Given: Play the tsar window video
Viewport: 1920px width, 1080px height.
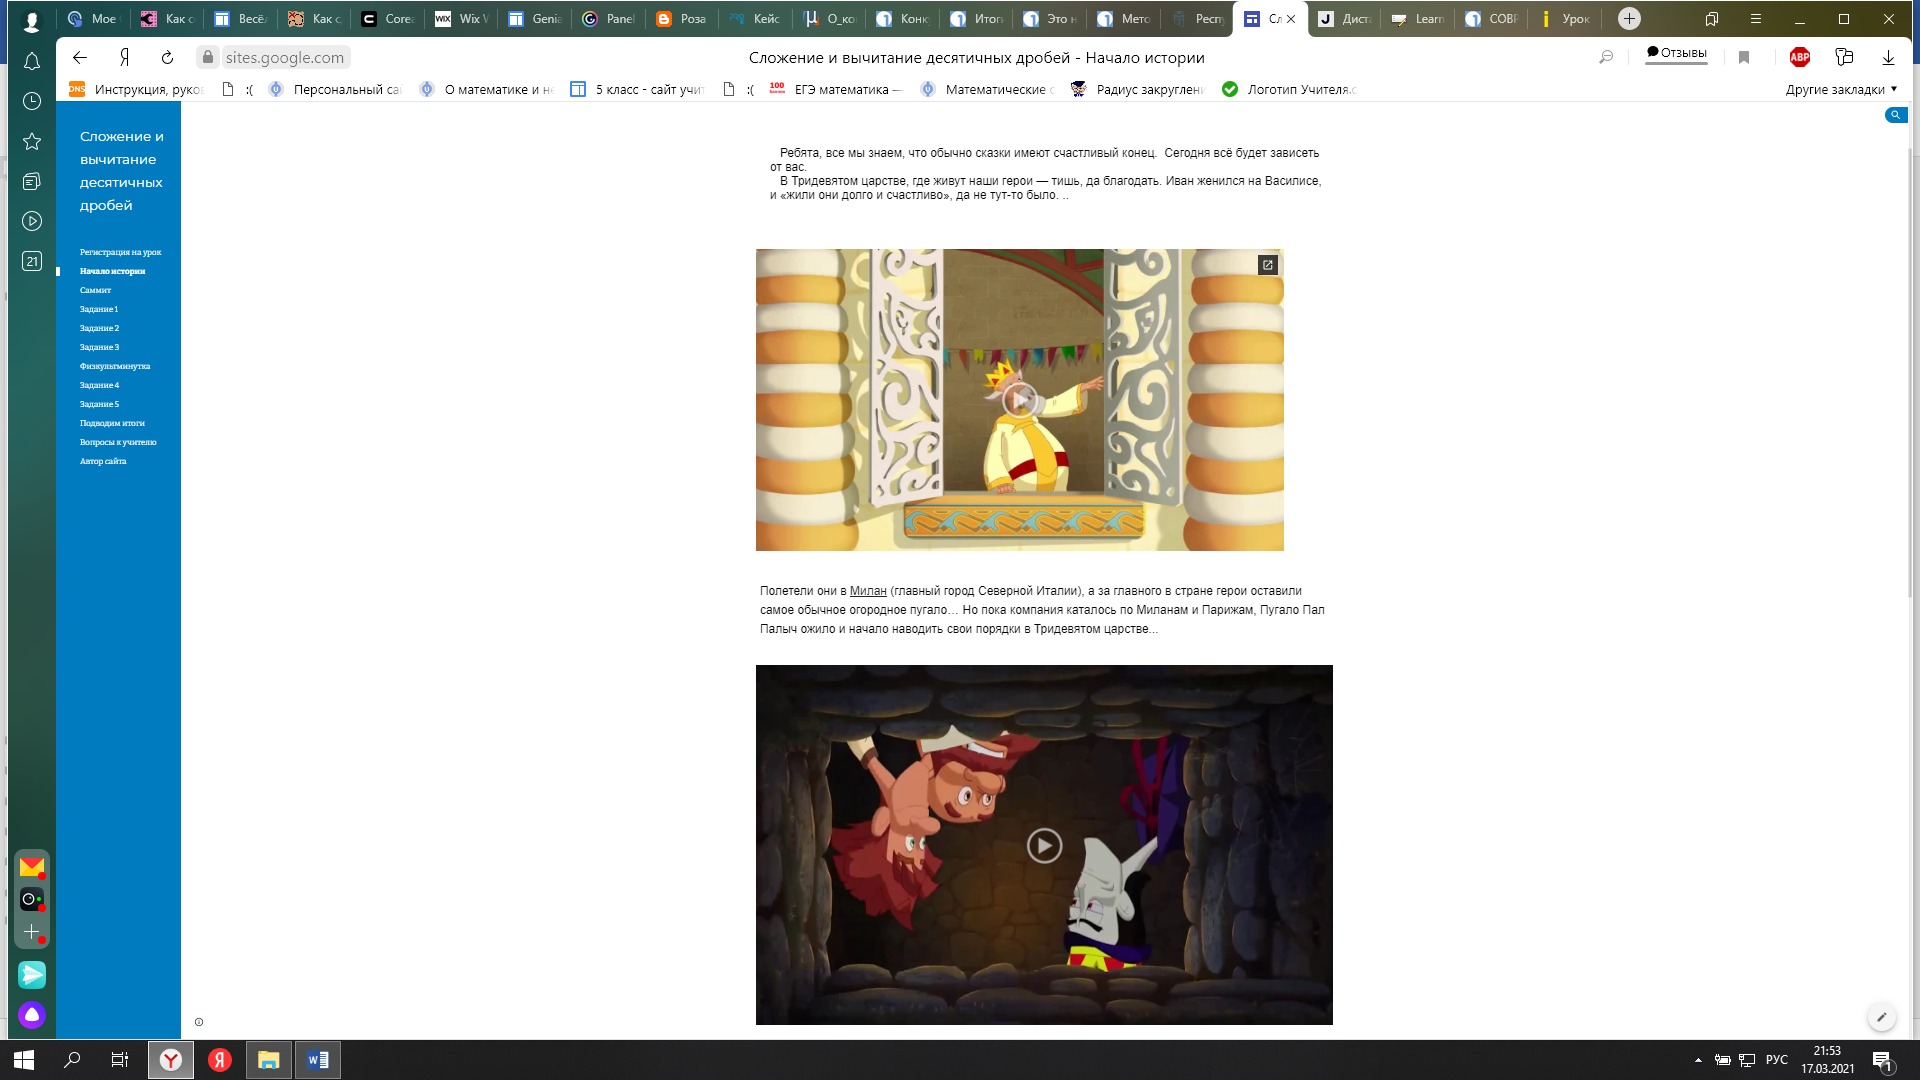Looking at the screenshot, I should [x=1019, y=400].
